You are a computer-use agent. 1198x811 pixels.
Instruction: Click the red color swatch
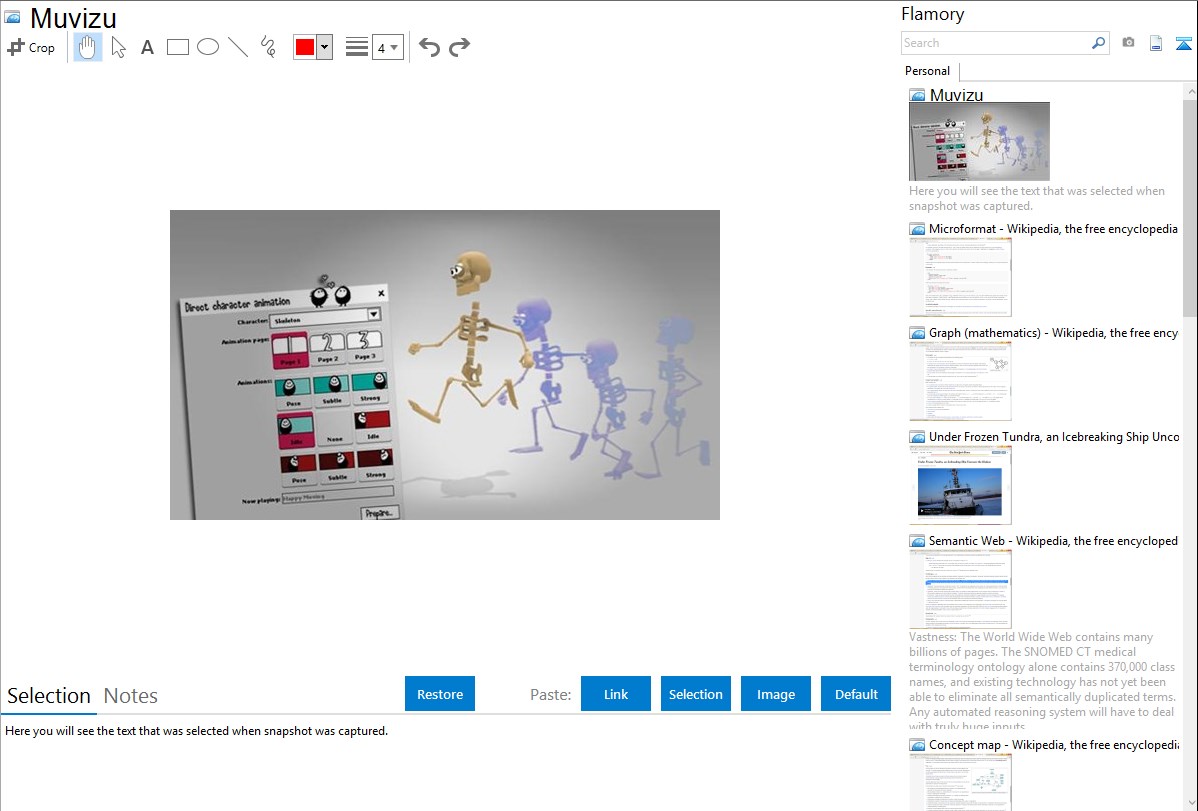pyautogui.click(x=305, y=47)
